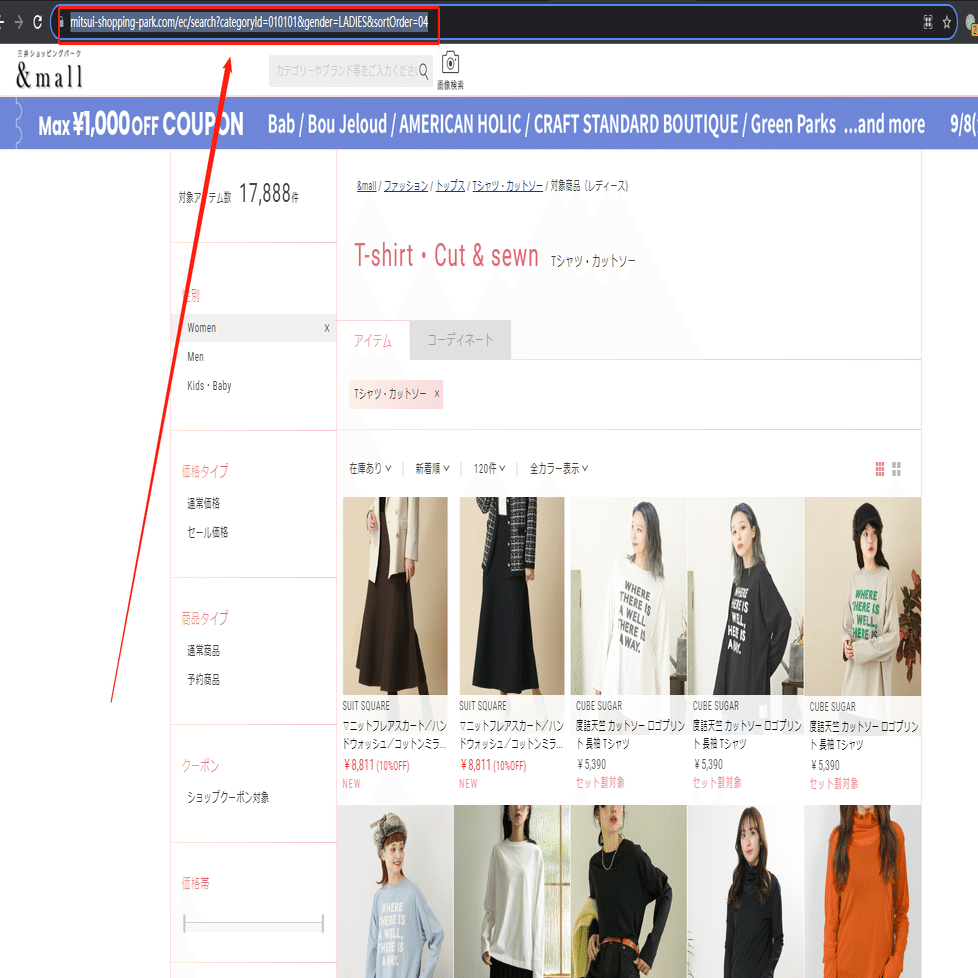Open the トップス breadcrumb link
This screenshot has width=978, height=978.
click(x=450, y=186)
